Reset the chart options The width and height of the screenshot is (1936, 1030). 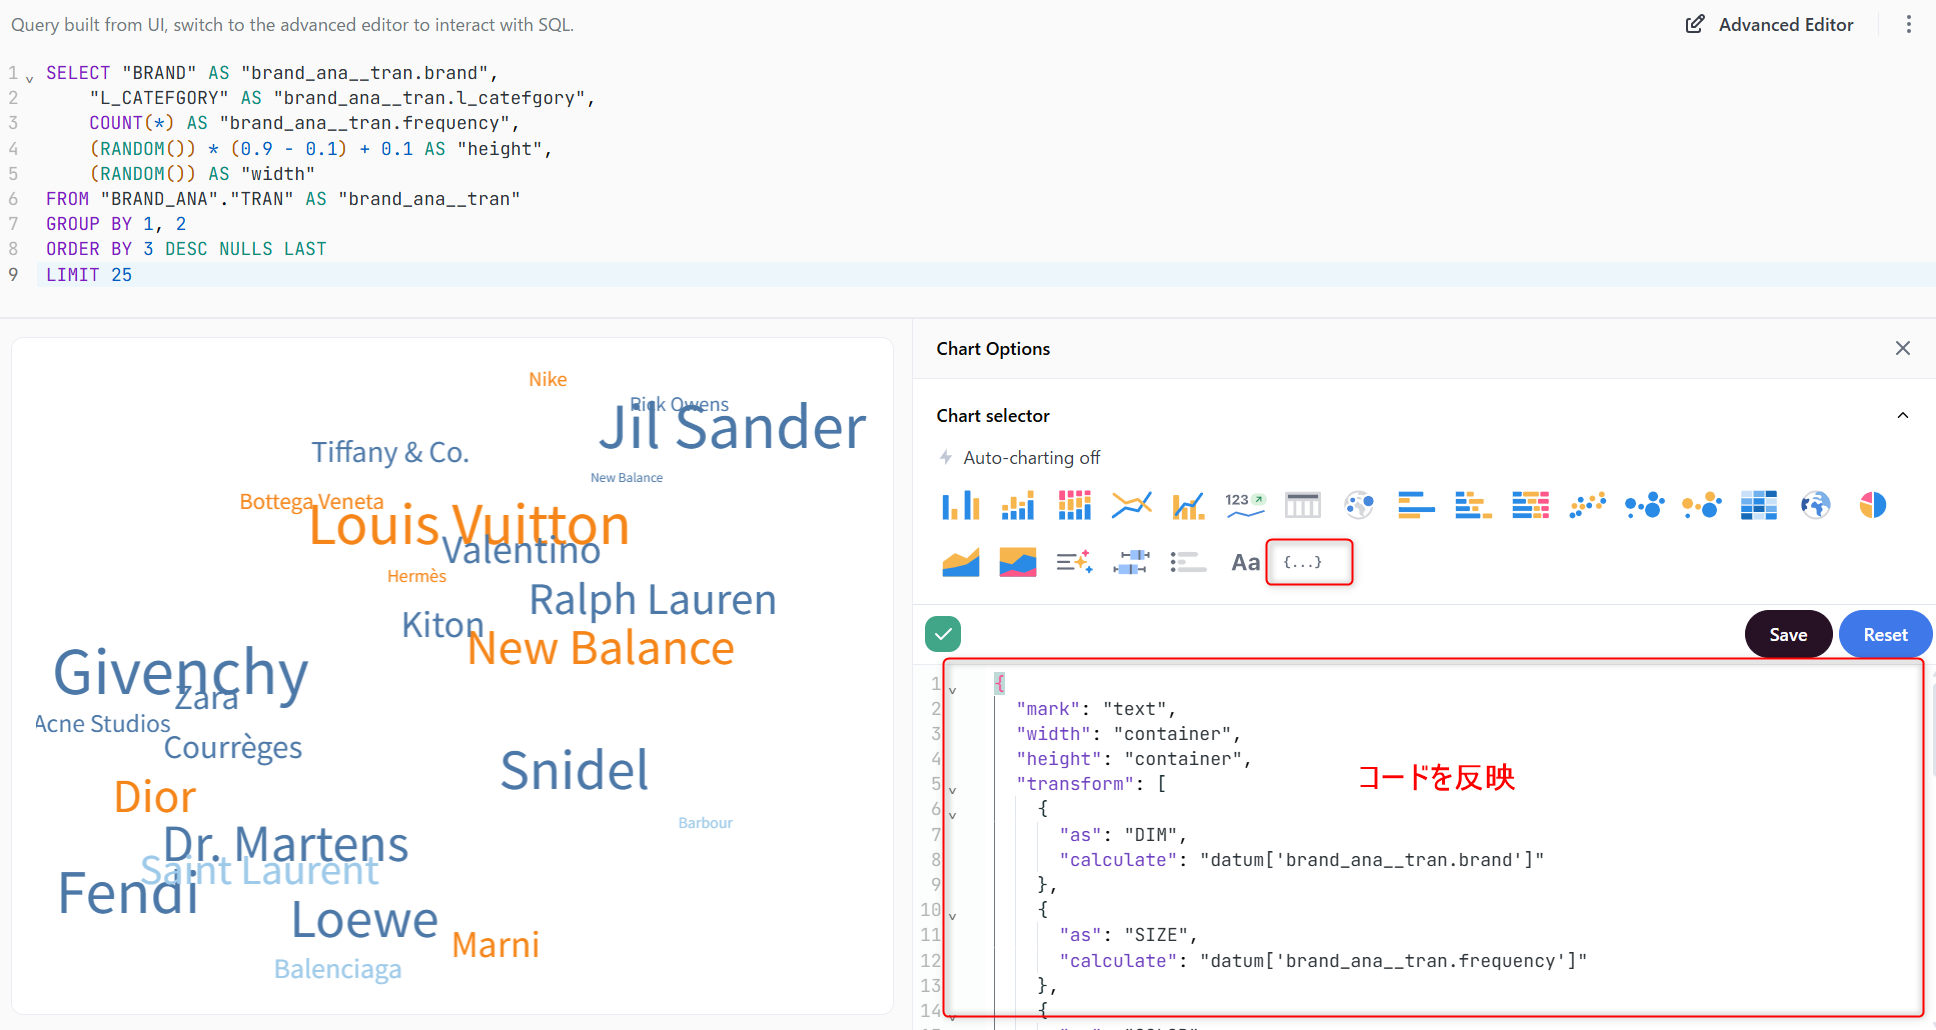(1885, 635)
